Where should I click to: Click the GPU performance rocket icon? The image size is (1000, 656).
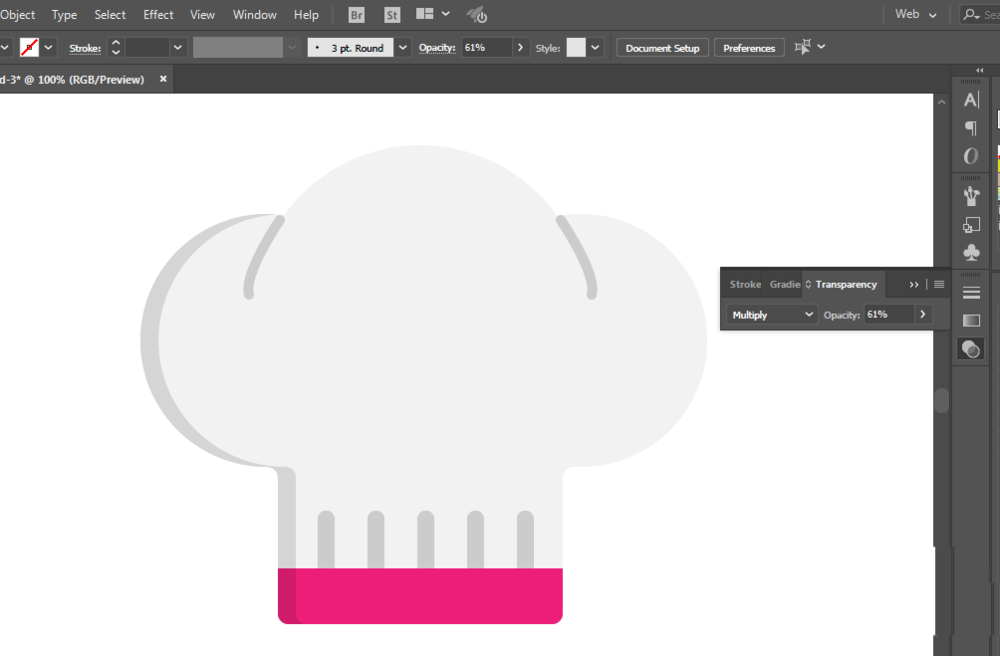click(476, 15)
